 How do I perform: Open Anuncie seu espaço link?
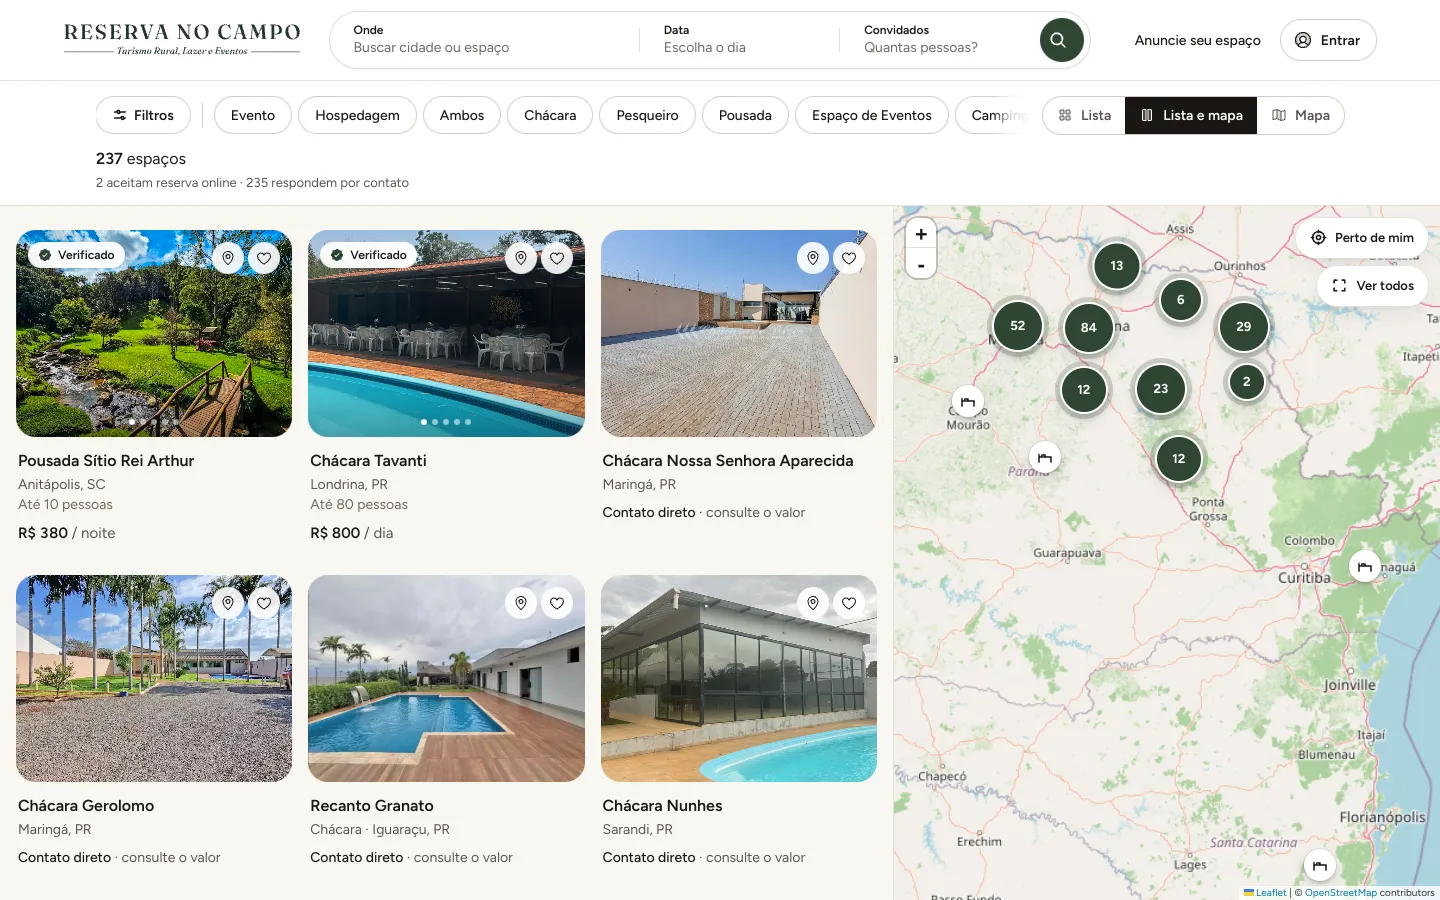[x=1197, y=40]
